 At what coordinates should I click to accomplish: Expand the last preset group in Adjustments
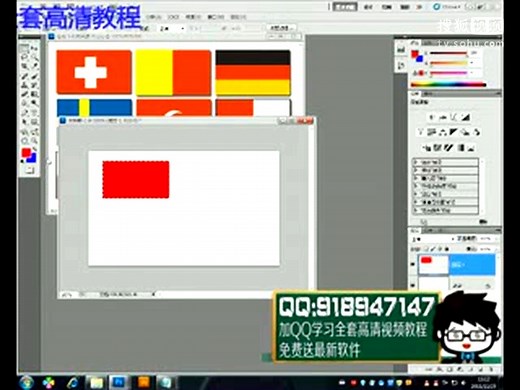coord(416,210)
